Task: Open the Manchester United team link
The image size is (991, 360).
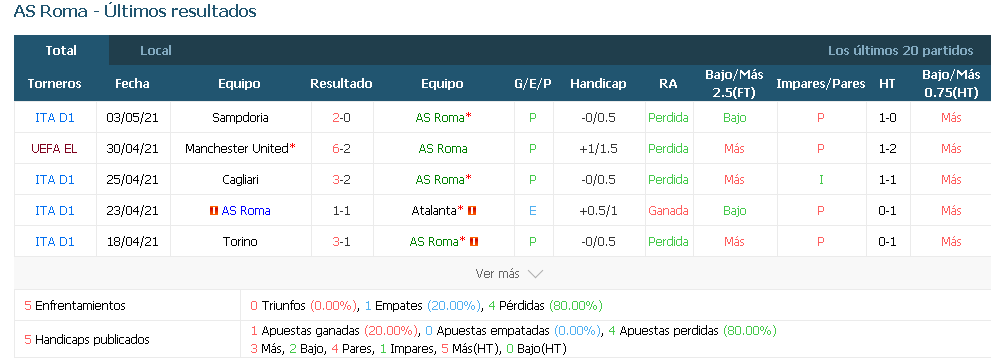Action: [x=237, y=148]
